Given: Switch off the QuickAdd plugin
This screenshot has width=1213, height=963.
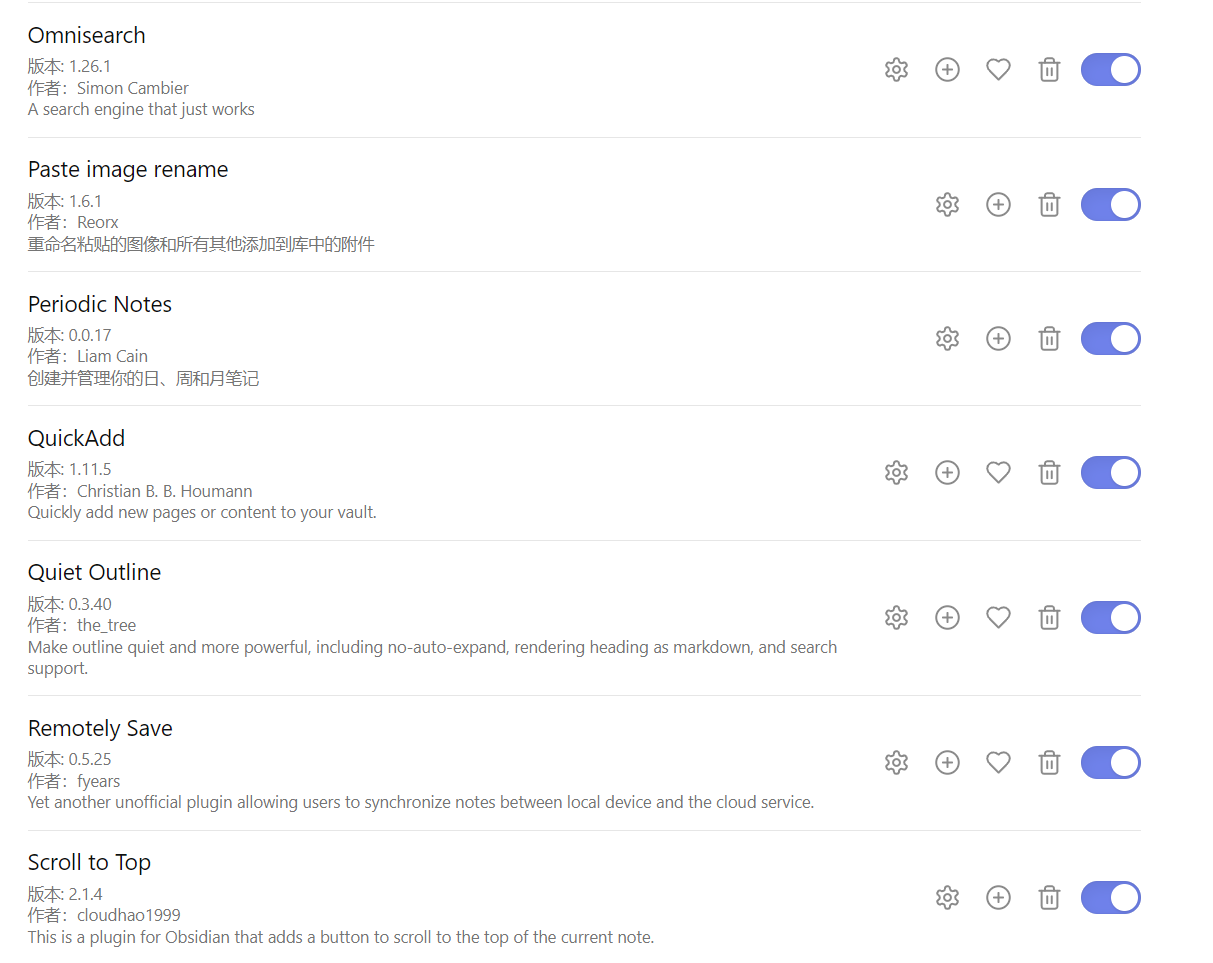Looking at the screenshot, I should pos(1111,473).
